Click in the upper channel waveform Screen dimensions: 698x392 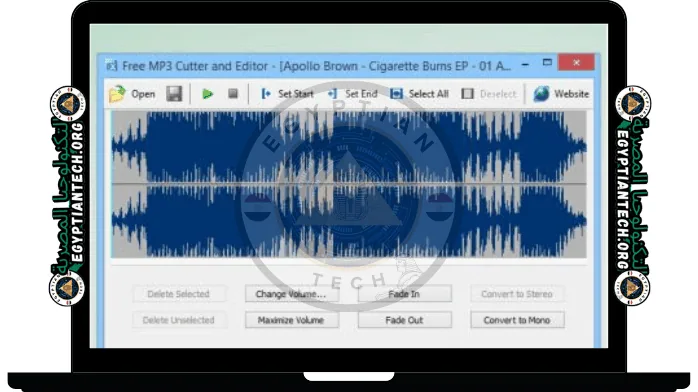[349, 147]
